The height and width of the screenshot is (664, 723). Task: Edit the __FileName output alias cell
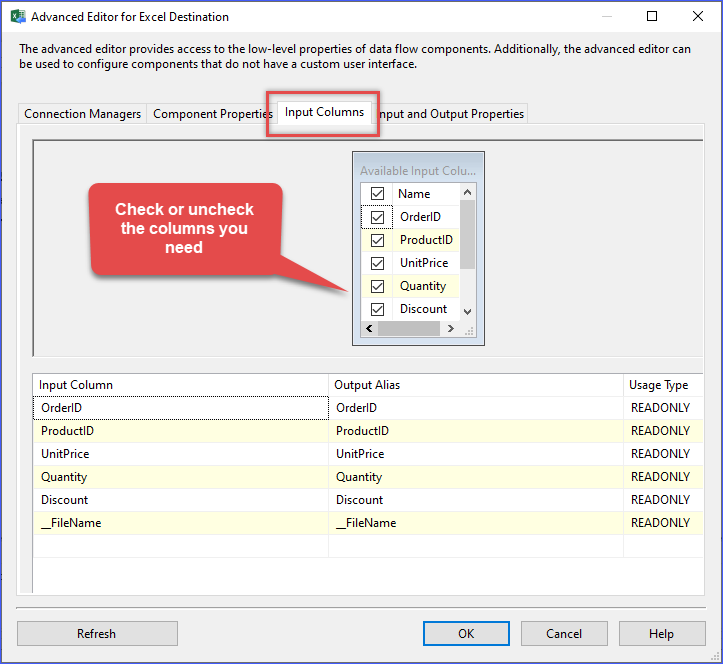476,523
